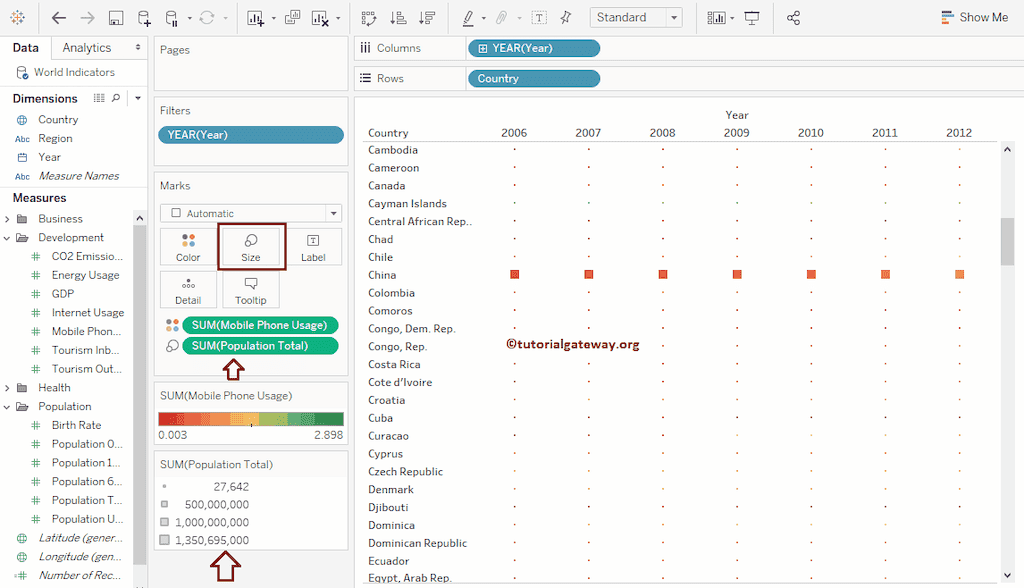Open Presentation Mode from the toolbar
The height and width of the screenshot is (588, 1024).
[752, 18]
